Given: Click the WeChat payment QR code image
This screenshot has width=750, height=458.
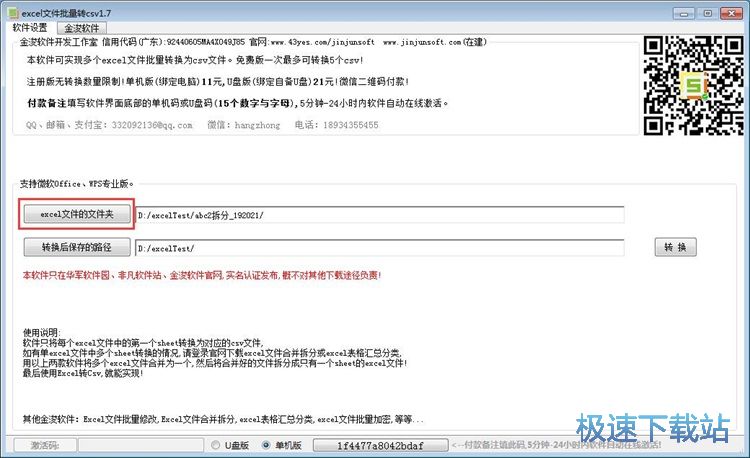Looking at the screenshot, I should point(693,86).
